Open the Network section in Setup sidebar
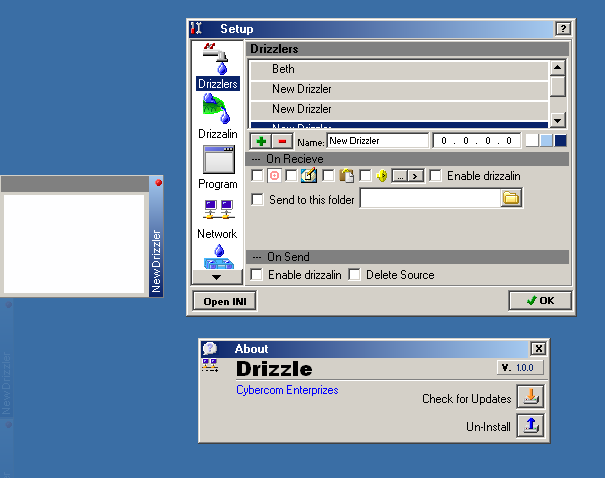This screenshot has width=605, height=478. [x=218, y=219]
